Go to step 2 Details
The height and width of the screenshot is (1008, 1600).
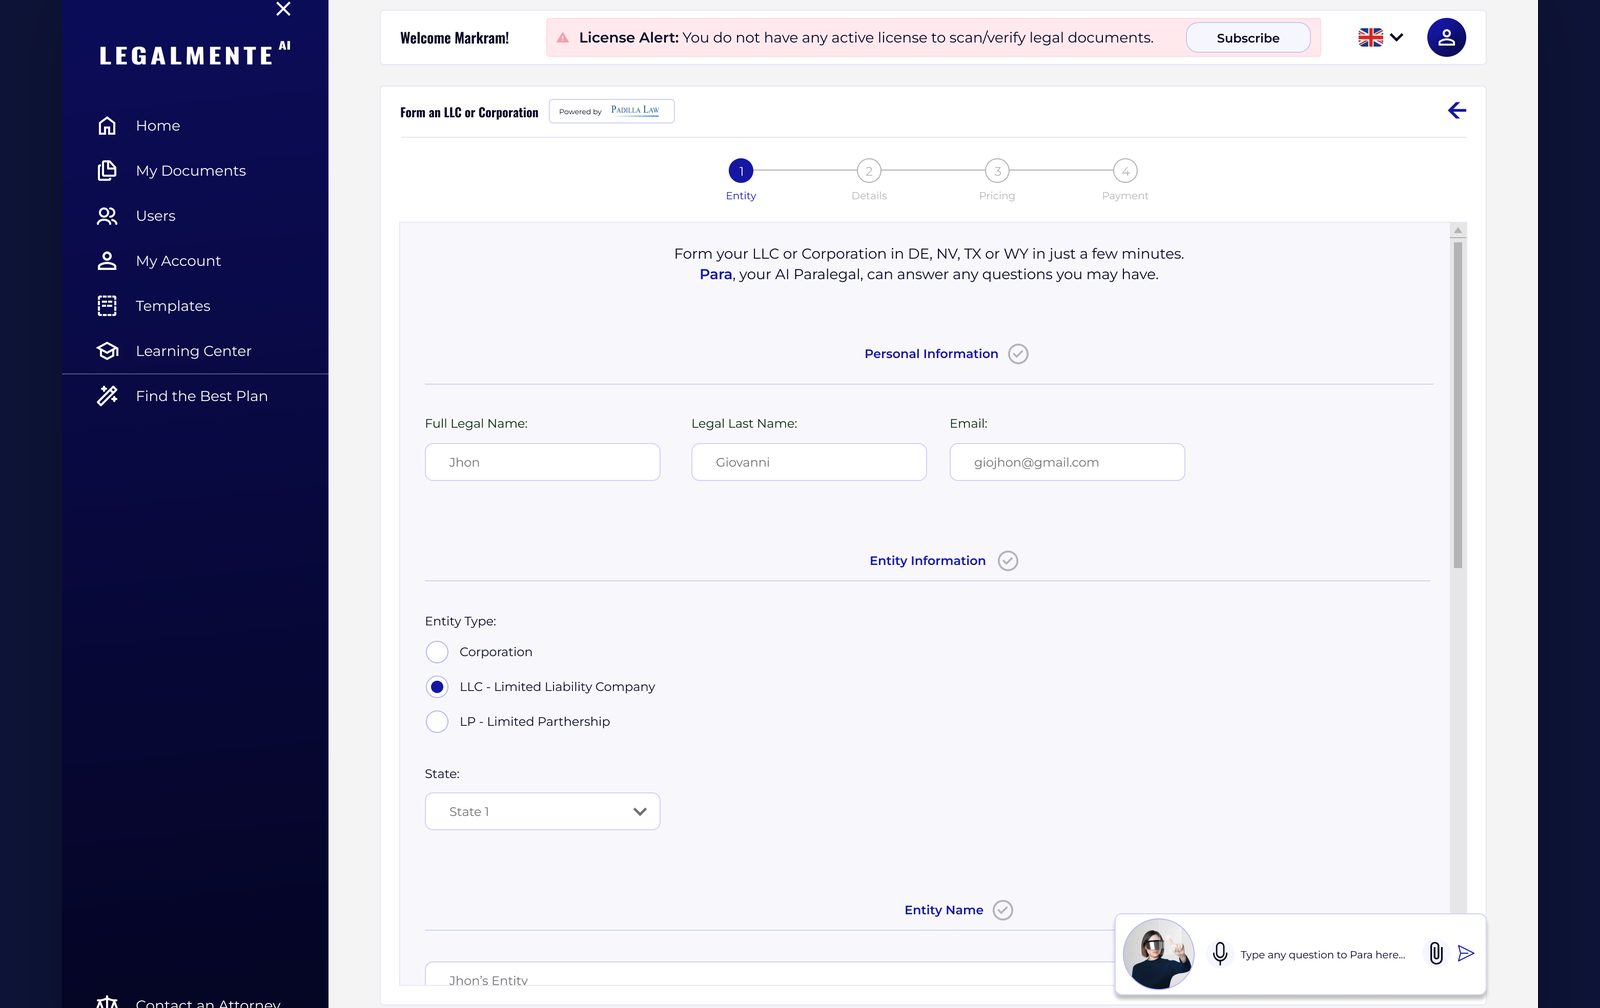coord(869,171)
